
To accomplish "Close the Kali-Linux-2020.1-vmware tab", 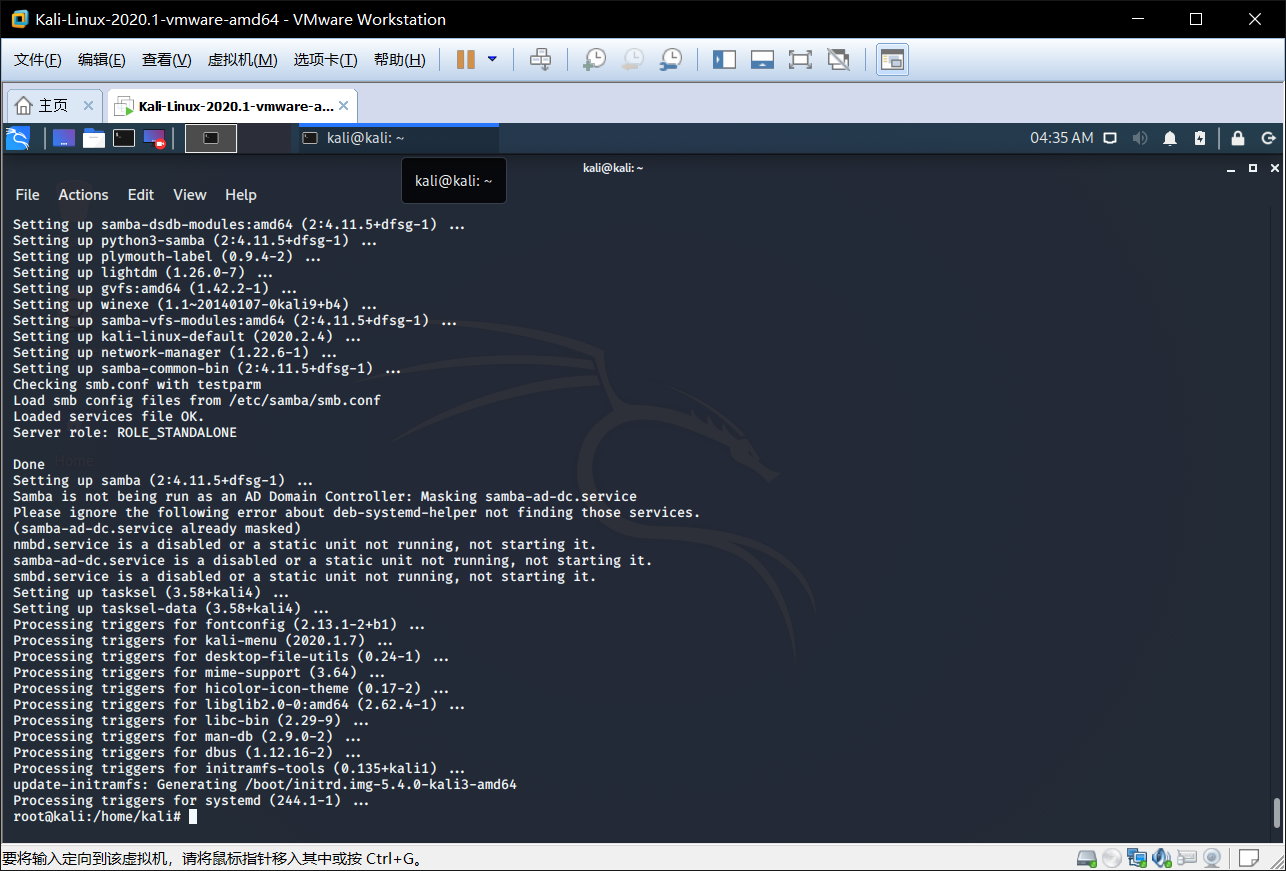I will [344, 106].
